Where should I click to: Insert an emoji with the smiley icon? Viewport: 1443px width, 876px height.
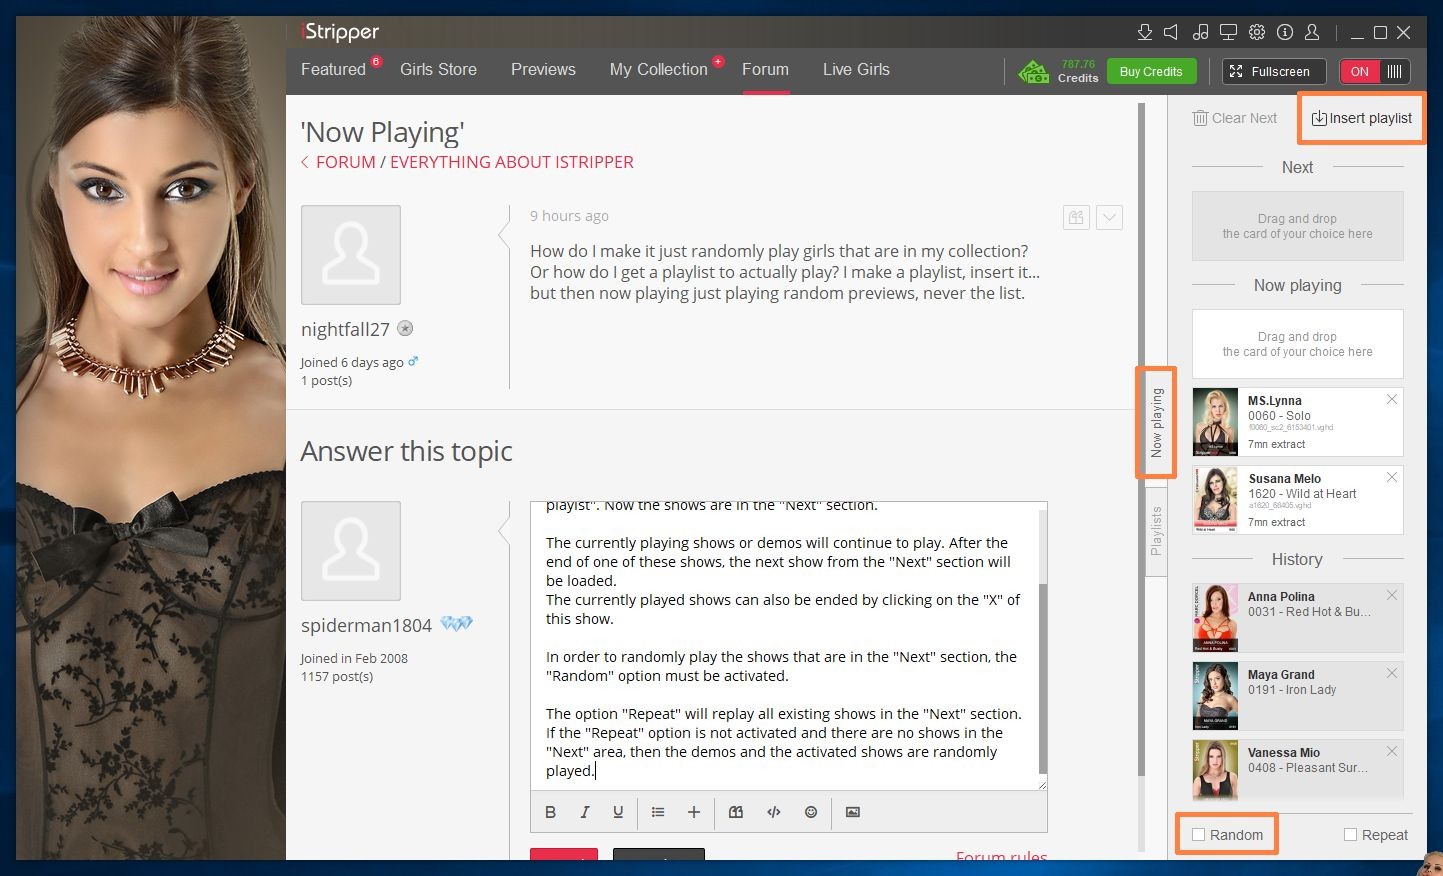(811, 812)
